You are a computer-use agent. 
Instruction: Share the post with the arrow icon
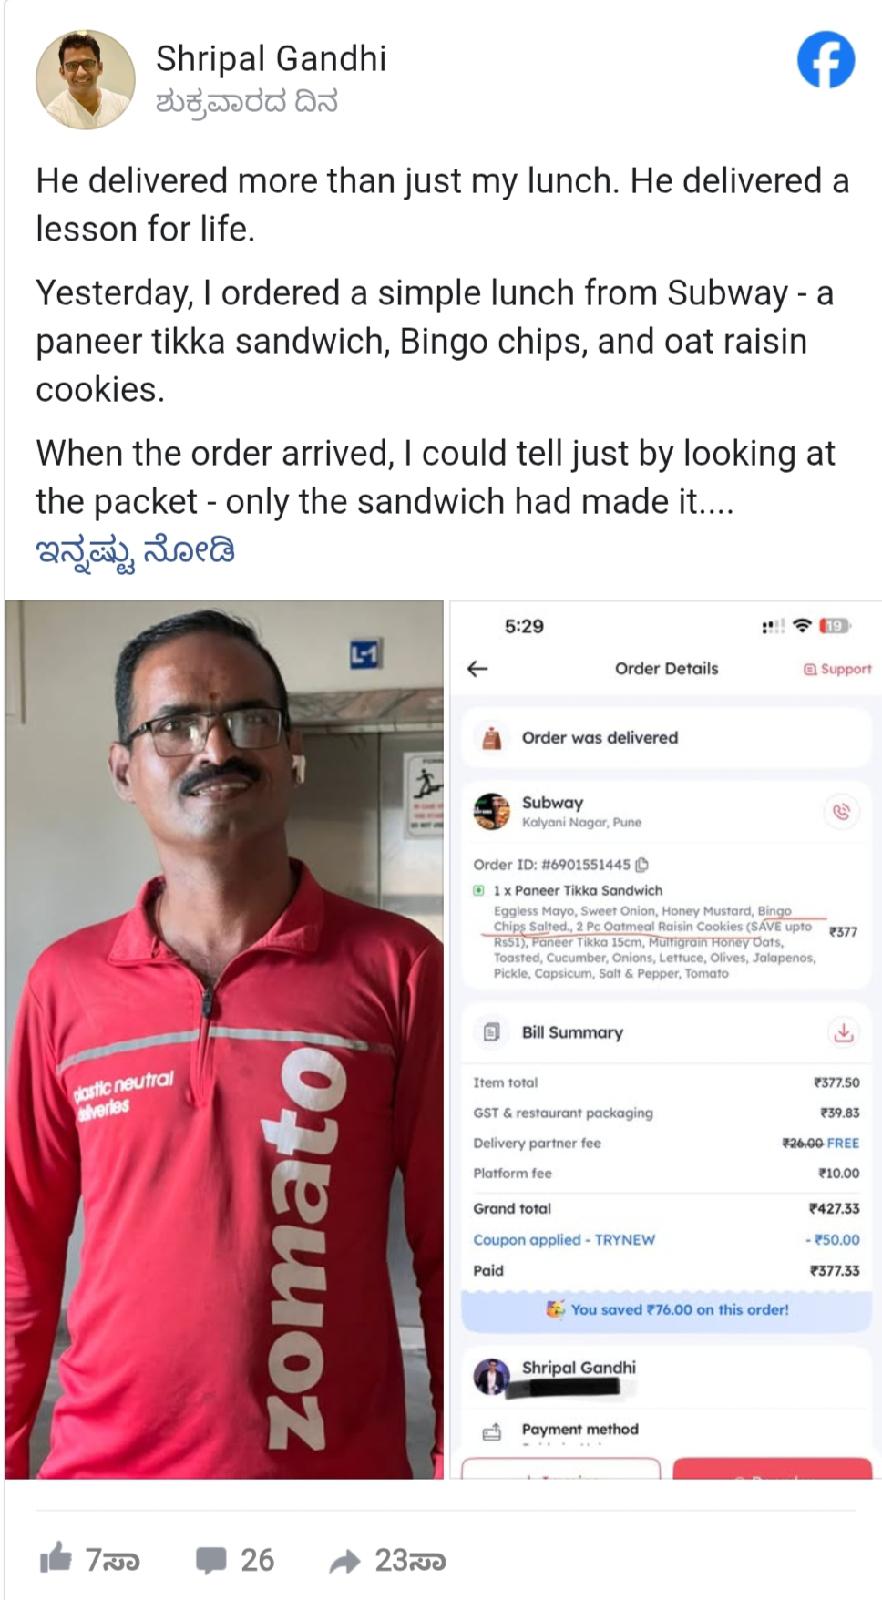(345, 1561)
